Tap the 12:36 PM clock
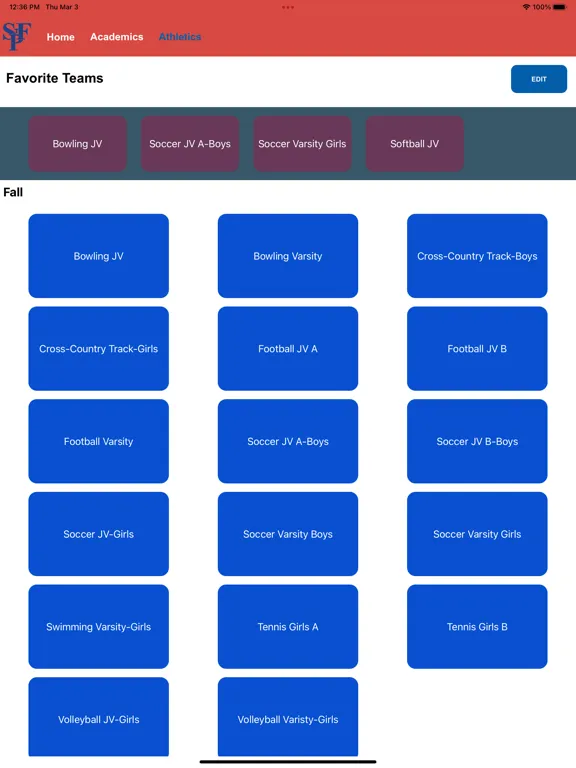This screenshot has height=768, width=576. coord(24,7)
